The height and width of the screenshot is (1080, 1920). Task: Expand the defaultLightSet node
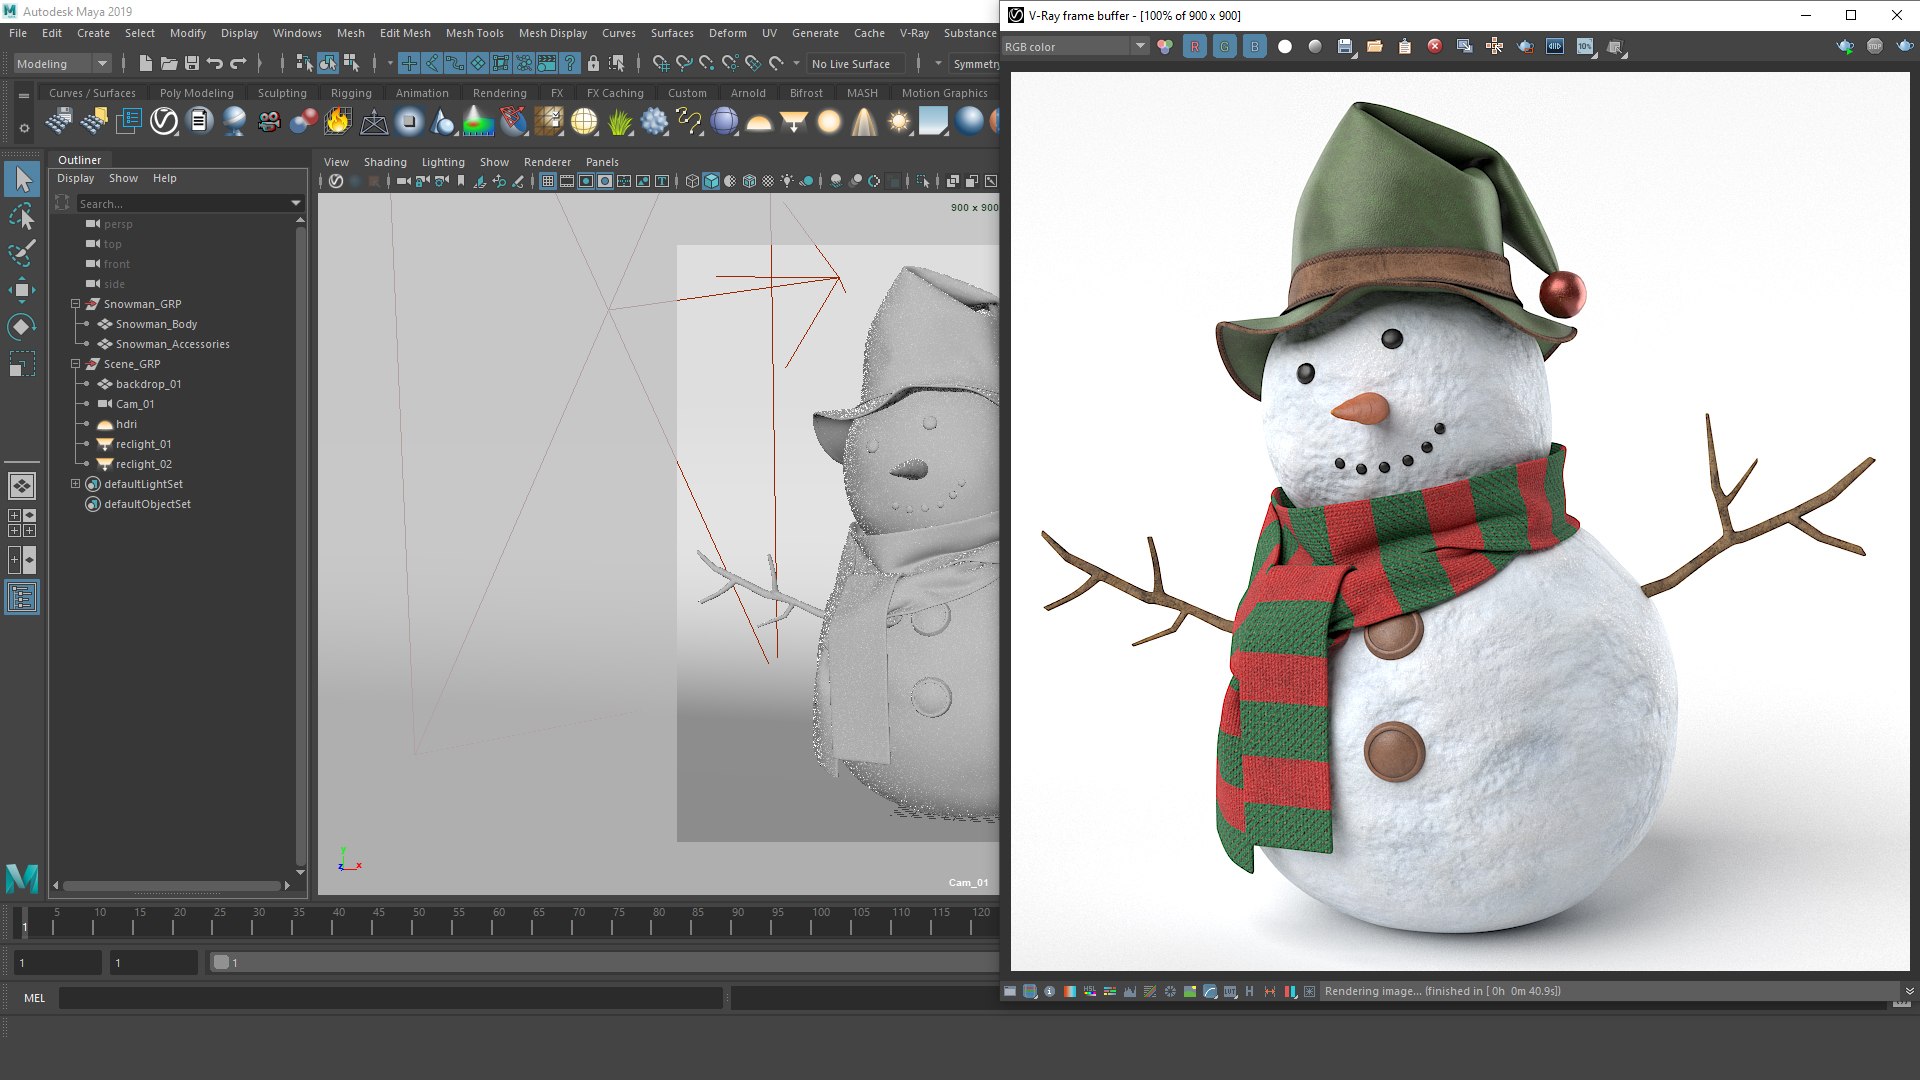tap(75, 484)
